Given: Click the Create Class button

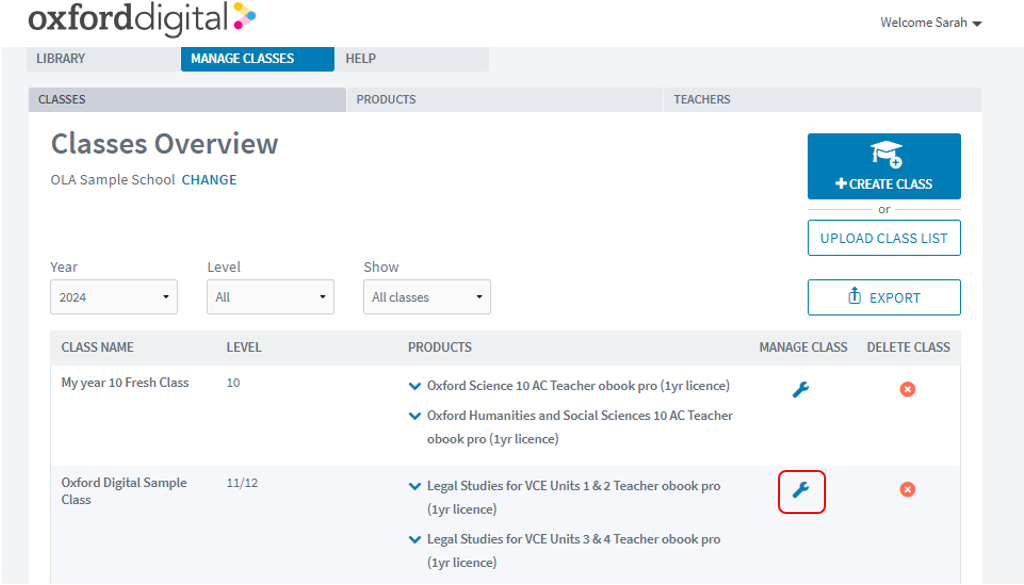Looking at the screenshot, I should click(x=884, y=166).
